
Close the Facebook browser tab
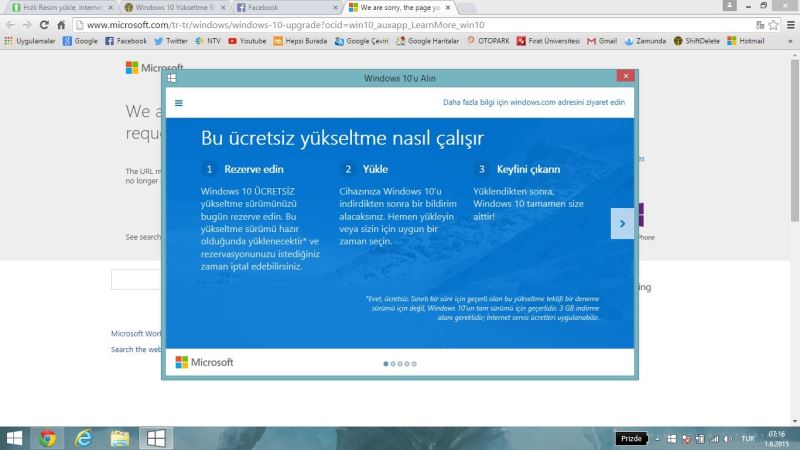pos(335,8)
